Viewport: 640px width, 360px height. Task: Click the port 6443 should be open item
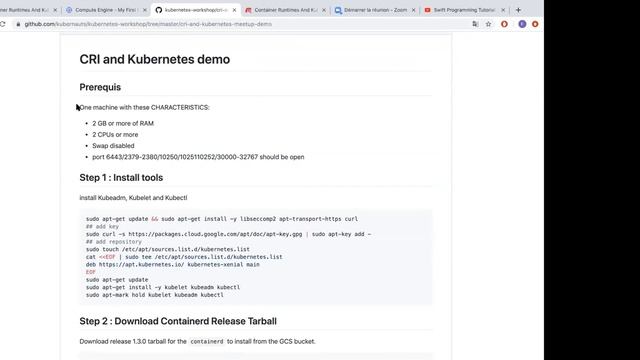(198, 157)
